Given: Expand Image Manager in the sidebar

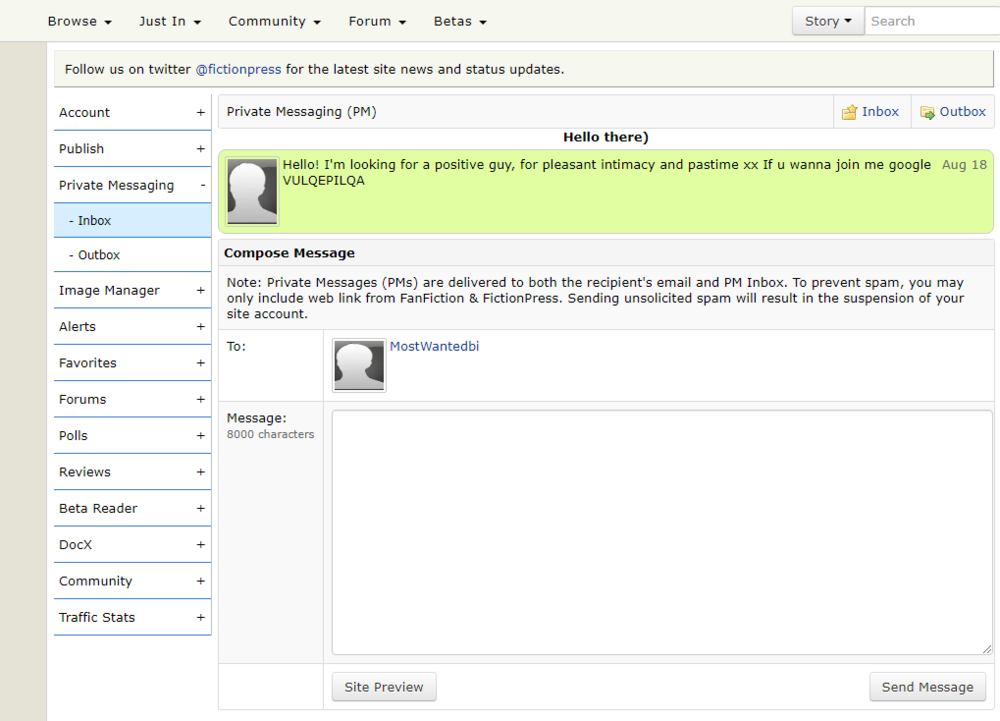Looking at the screenshot, I should point(132,290).
